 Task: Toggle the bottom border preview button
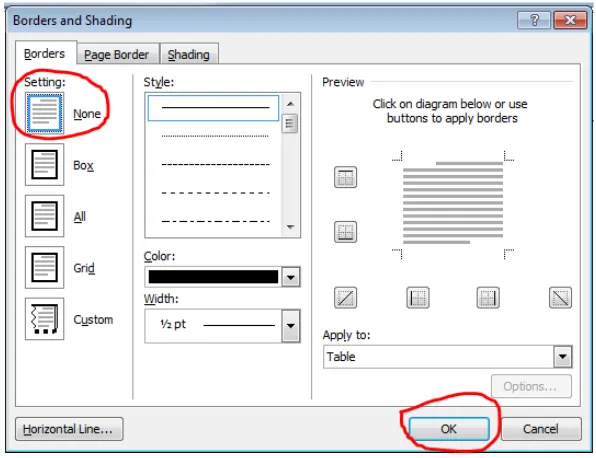[345, 232]
